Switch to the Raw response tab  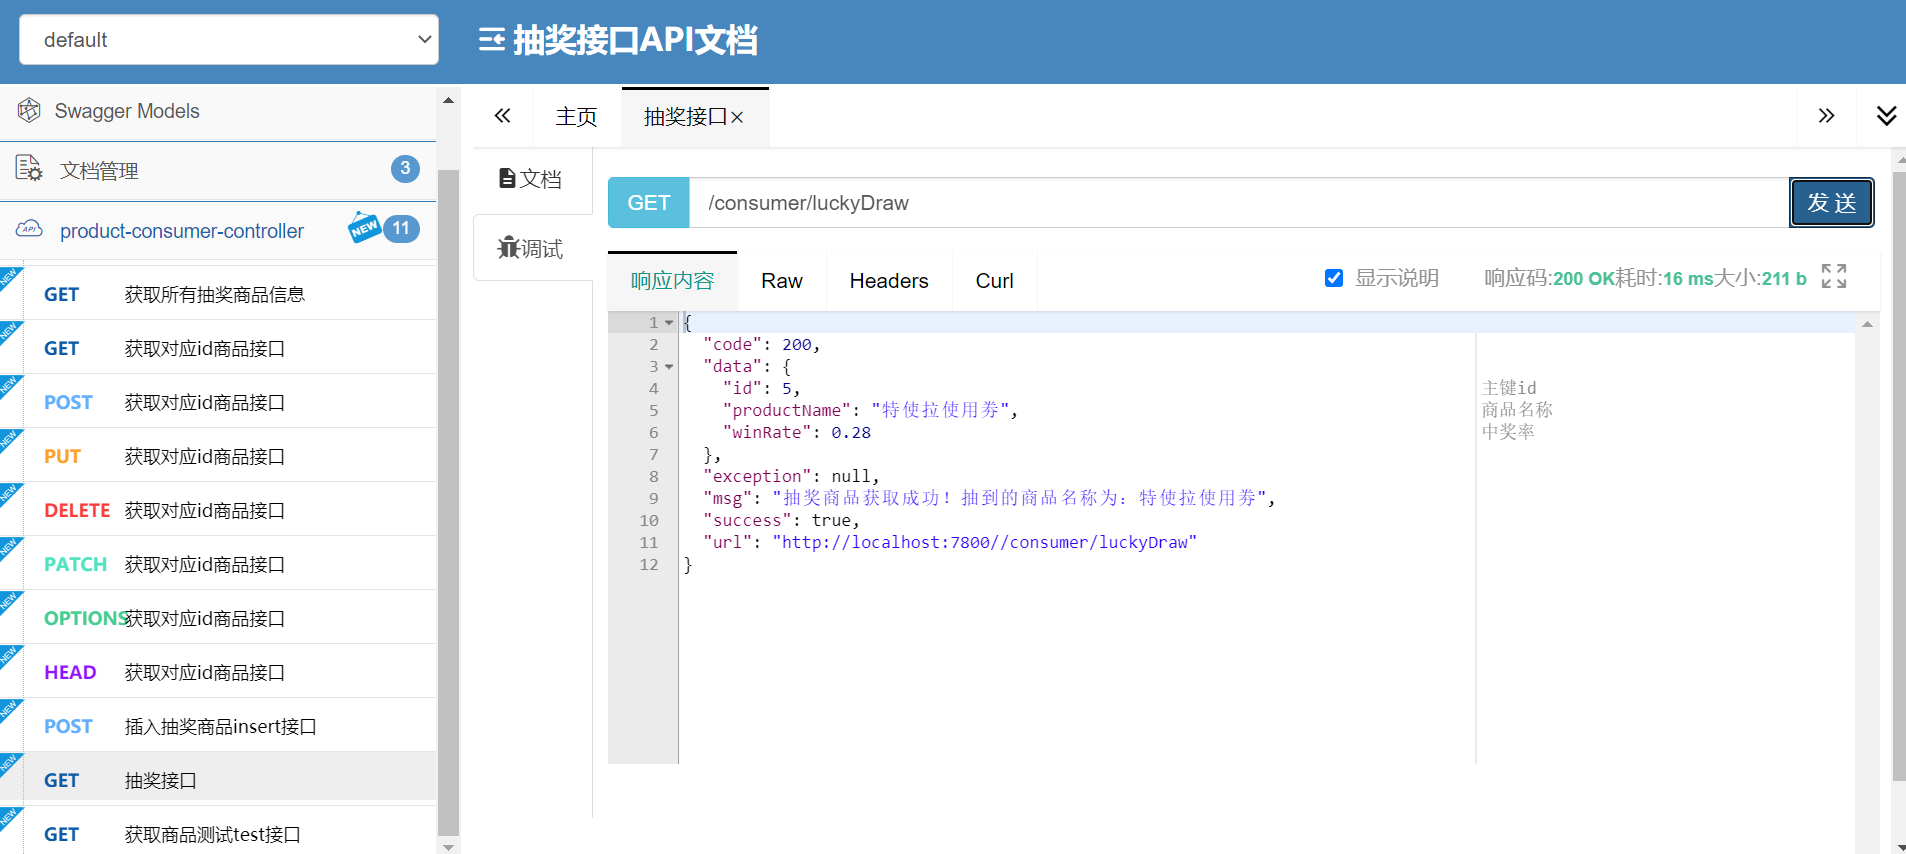781,281
